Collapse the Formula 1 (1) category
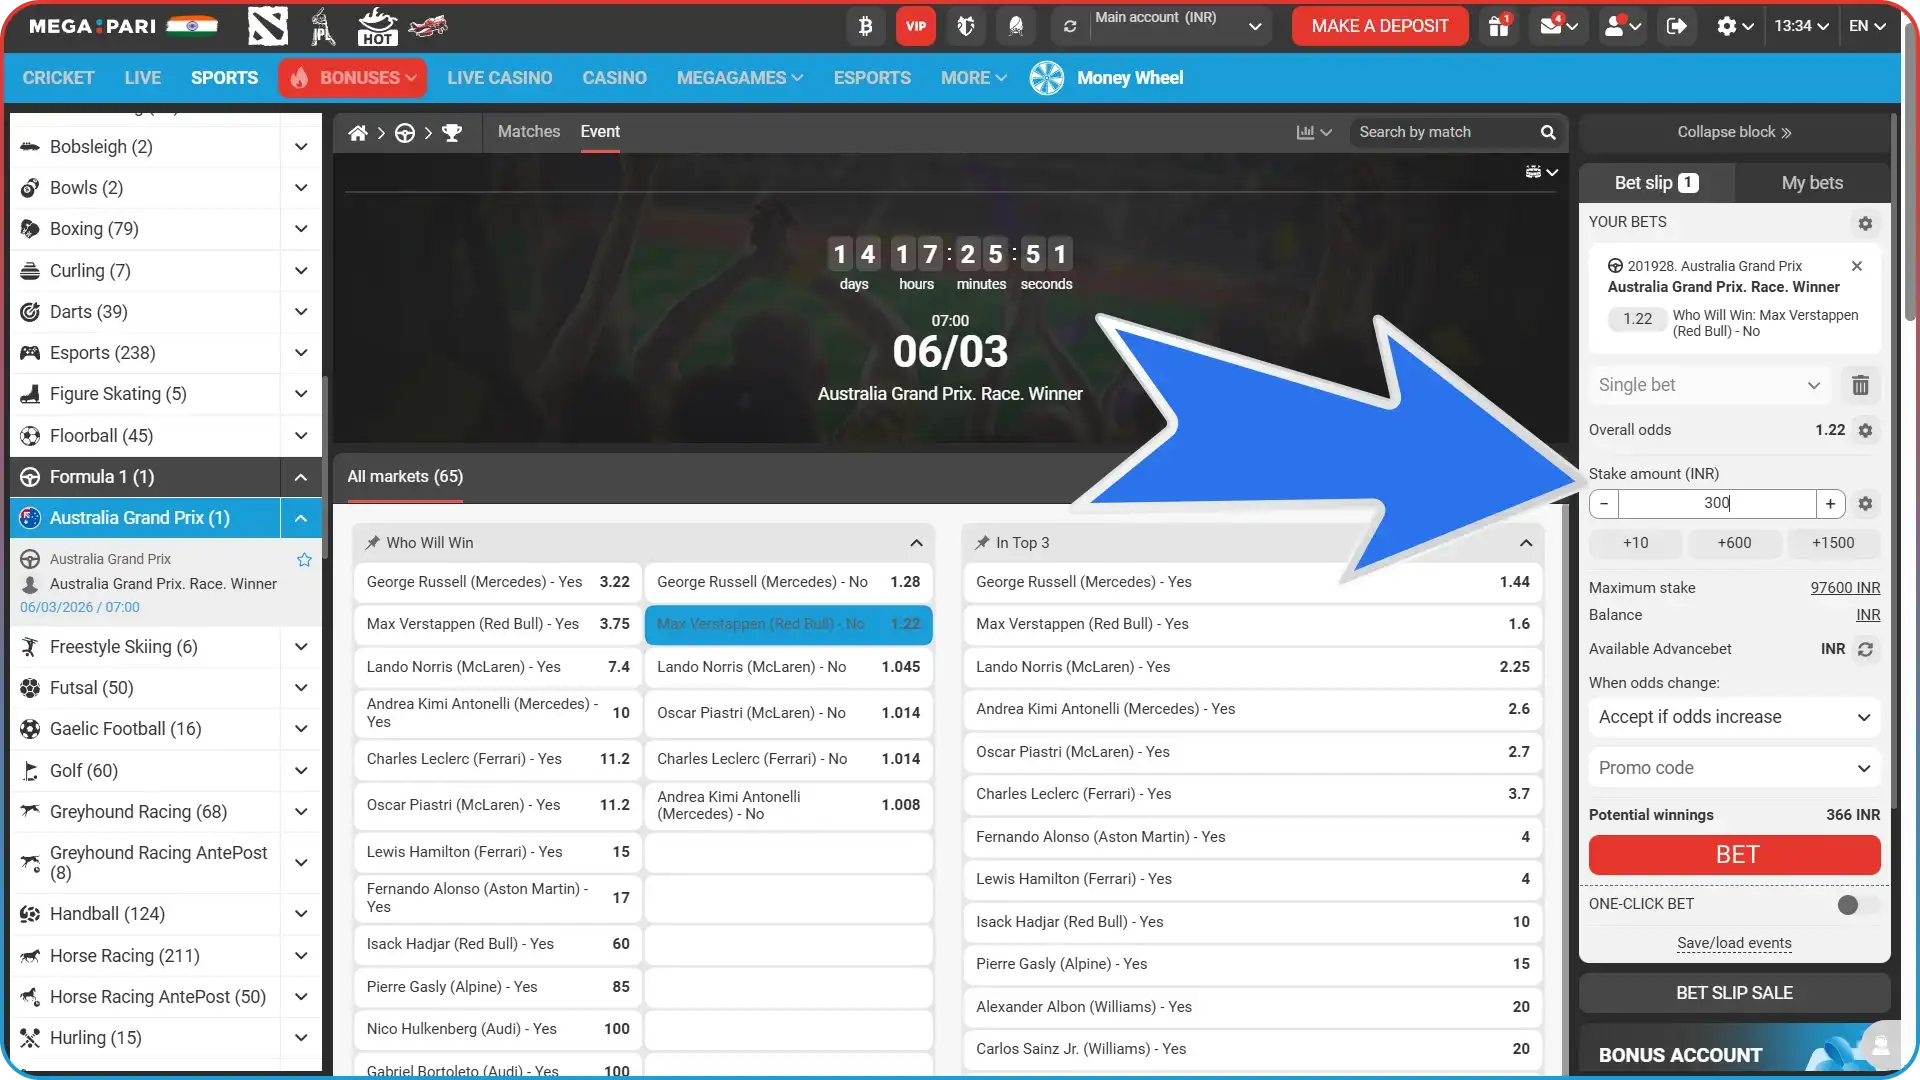Screen dimensions: 1920x1080 coord(300,477)
